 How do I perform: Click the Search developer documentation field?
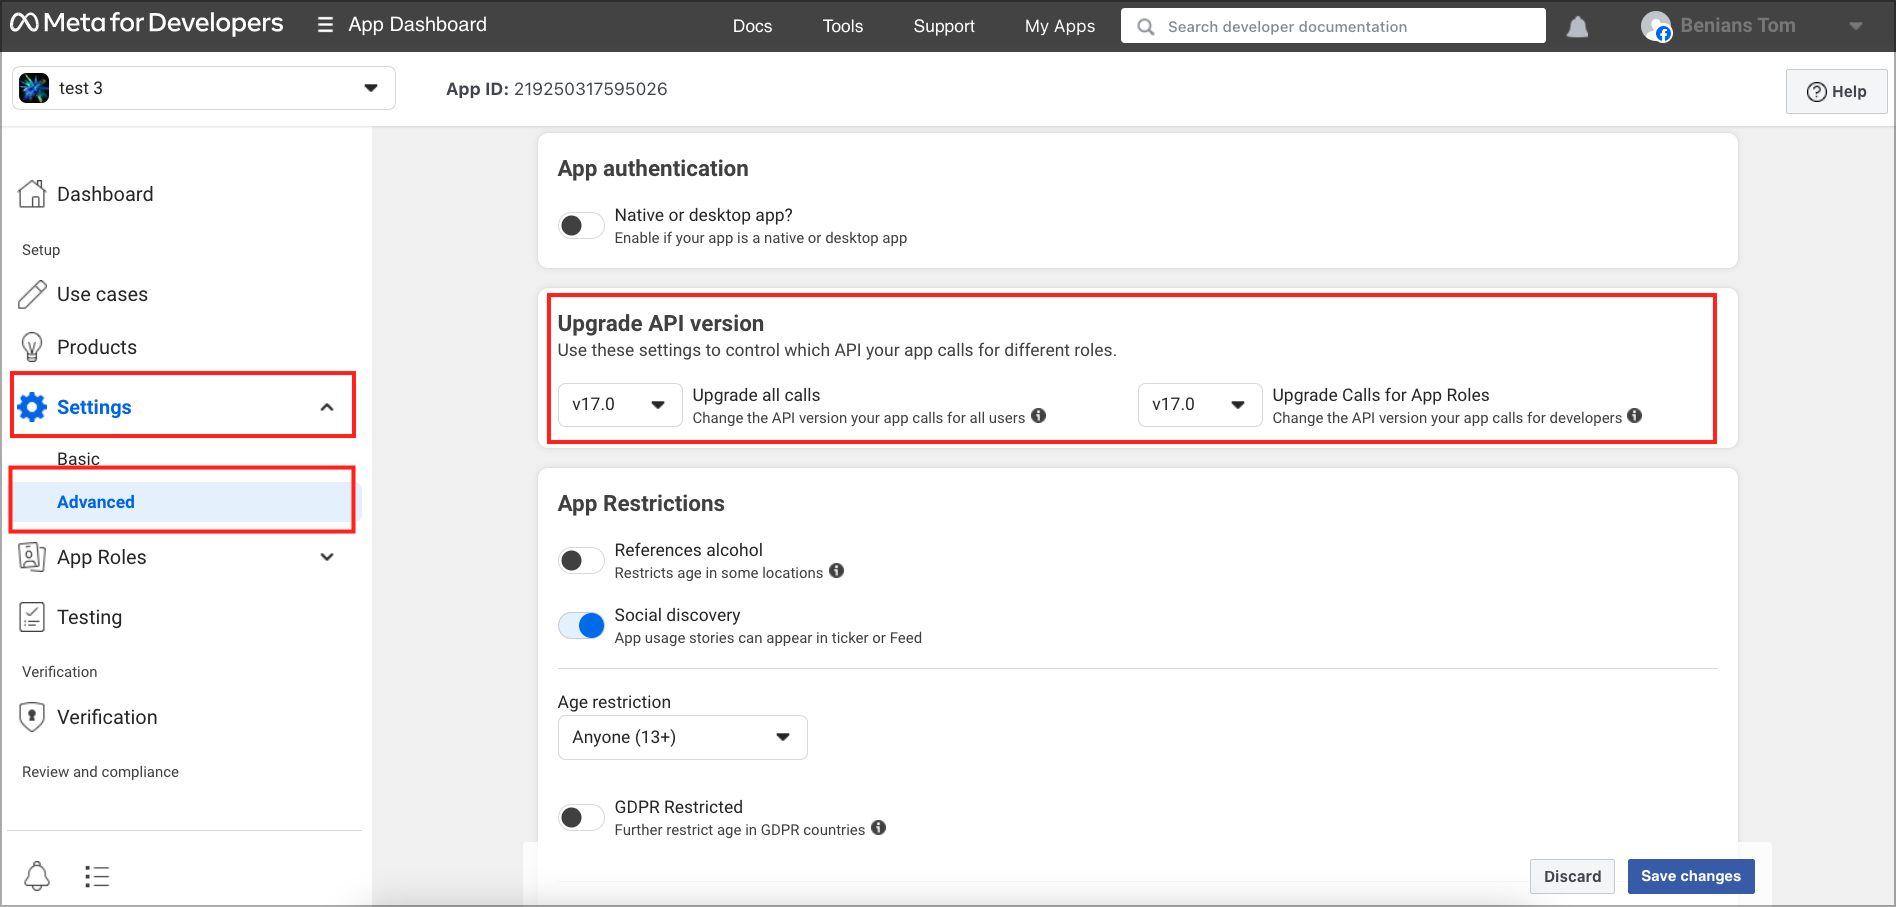1333,26
